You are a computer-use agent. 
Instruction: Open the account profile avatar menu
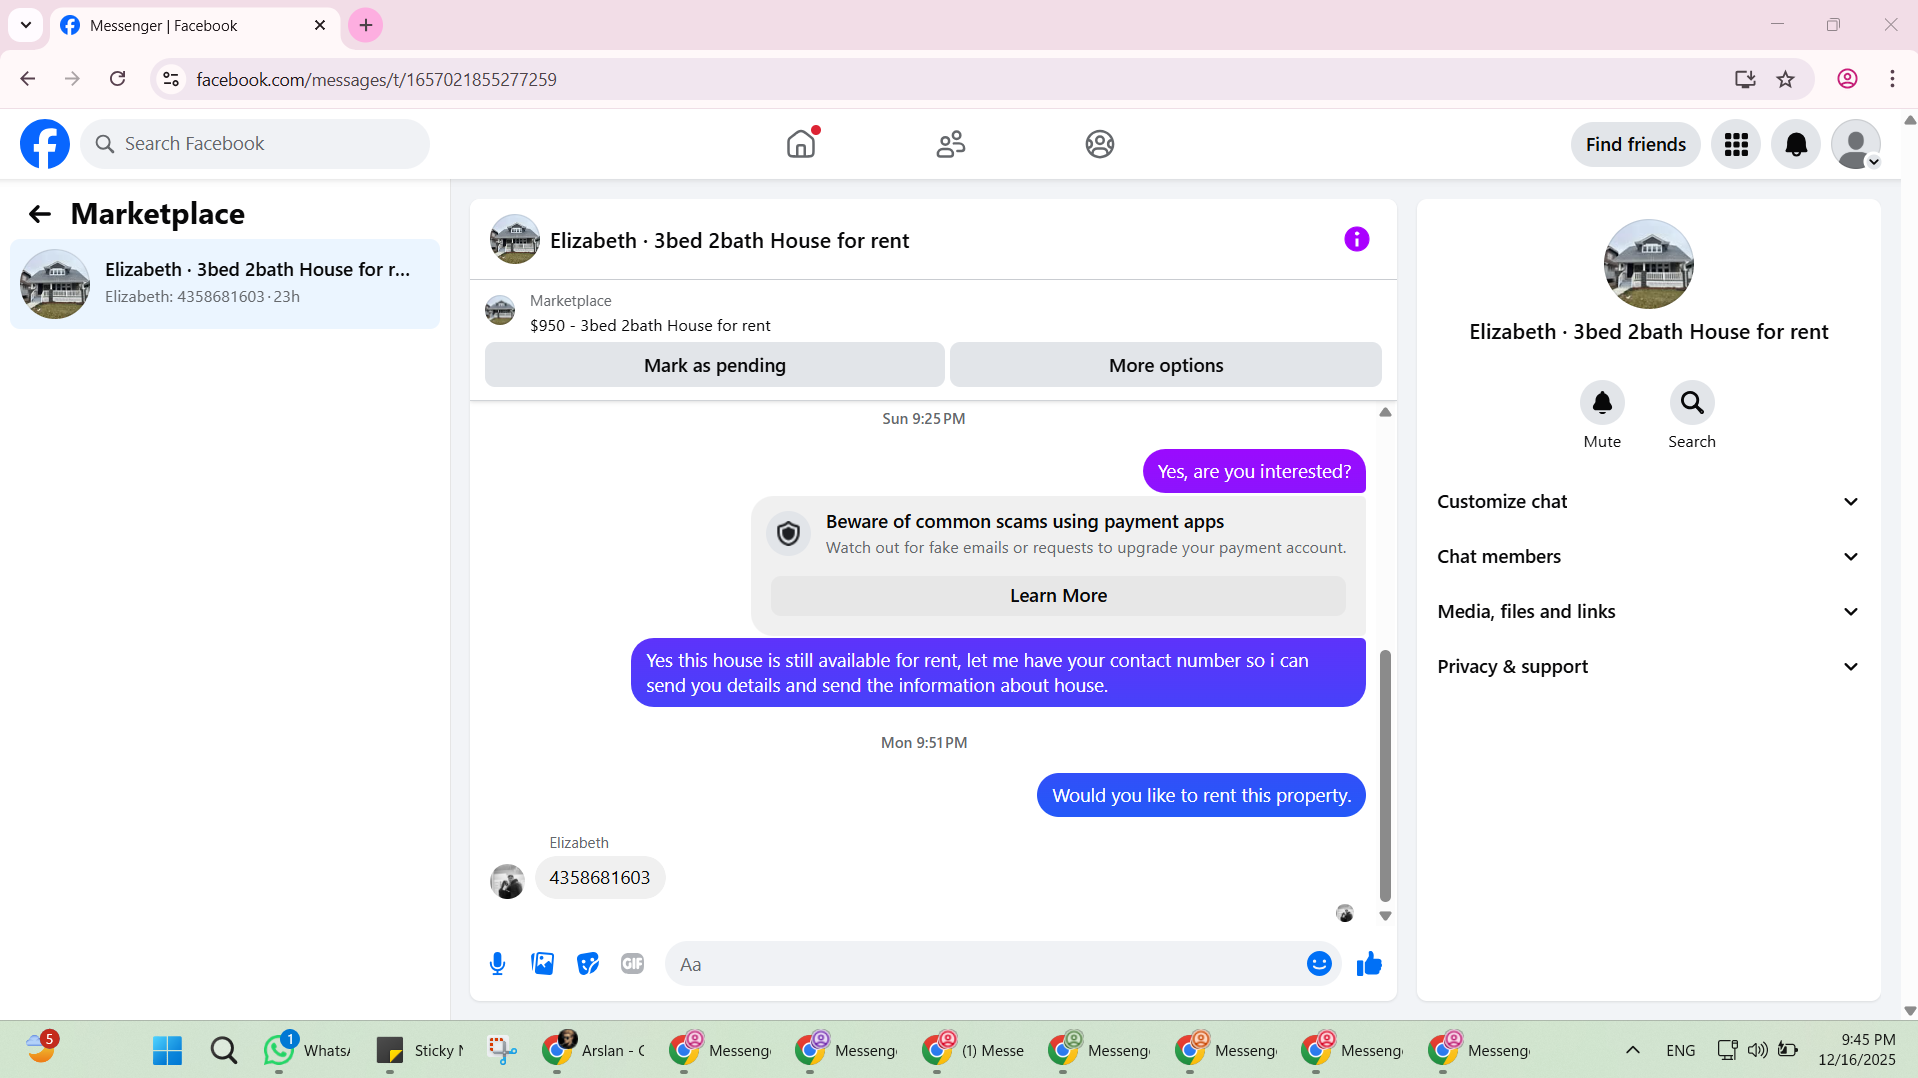(1856, 145)
